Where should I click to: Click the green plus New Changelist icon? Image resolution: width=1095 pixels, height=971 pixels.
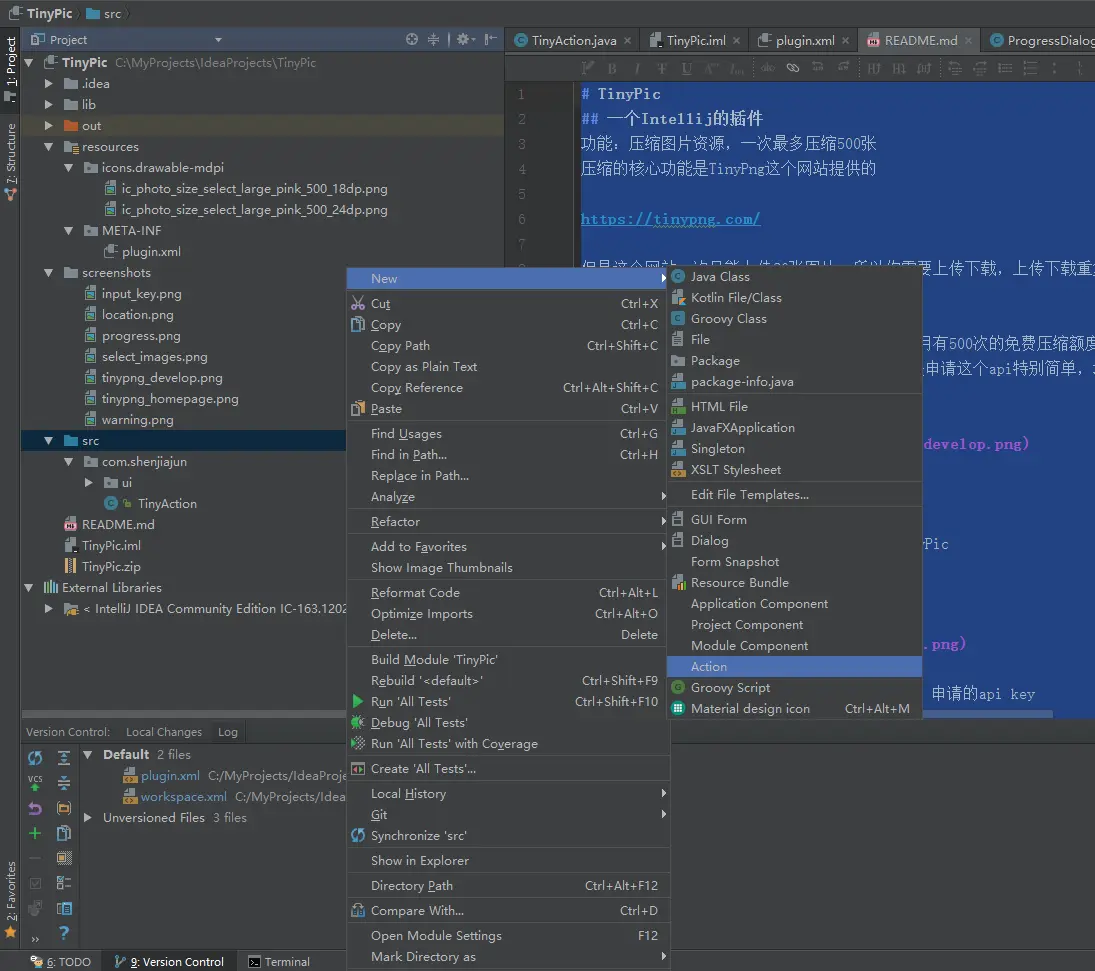(35, 833)
